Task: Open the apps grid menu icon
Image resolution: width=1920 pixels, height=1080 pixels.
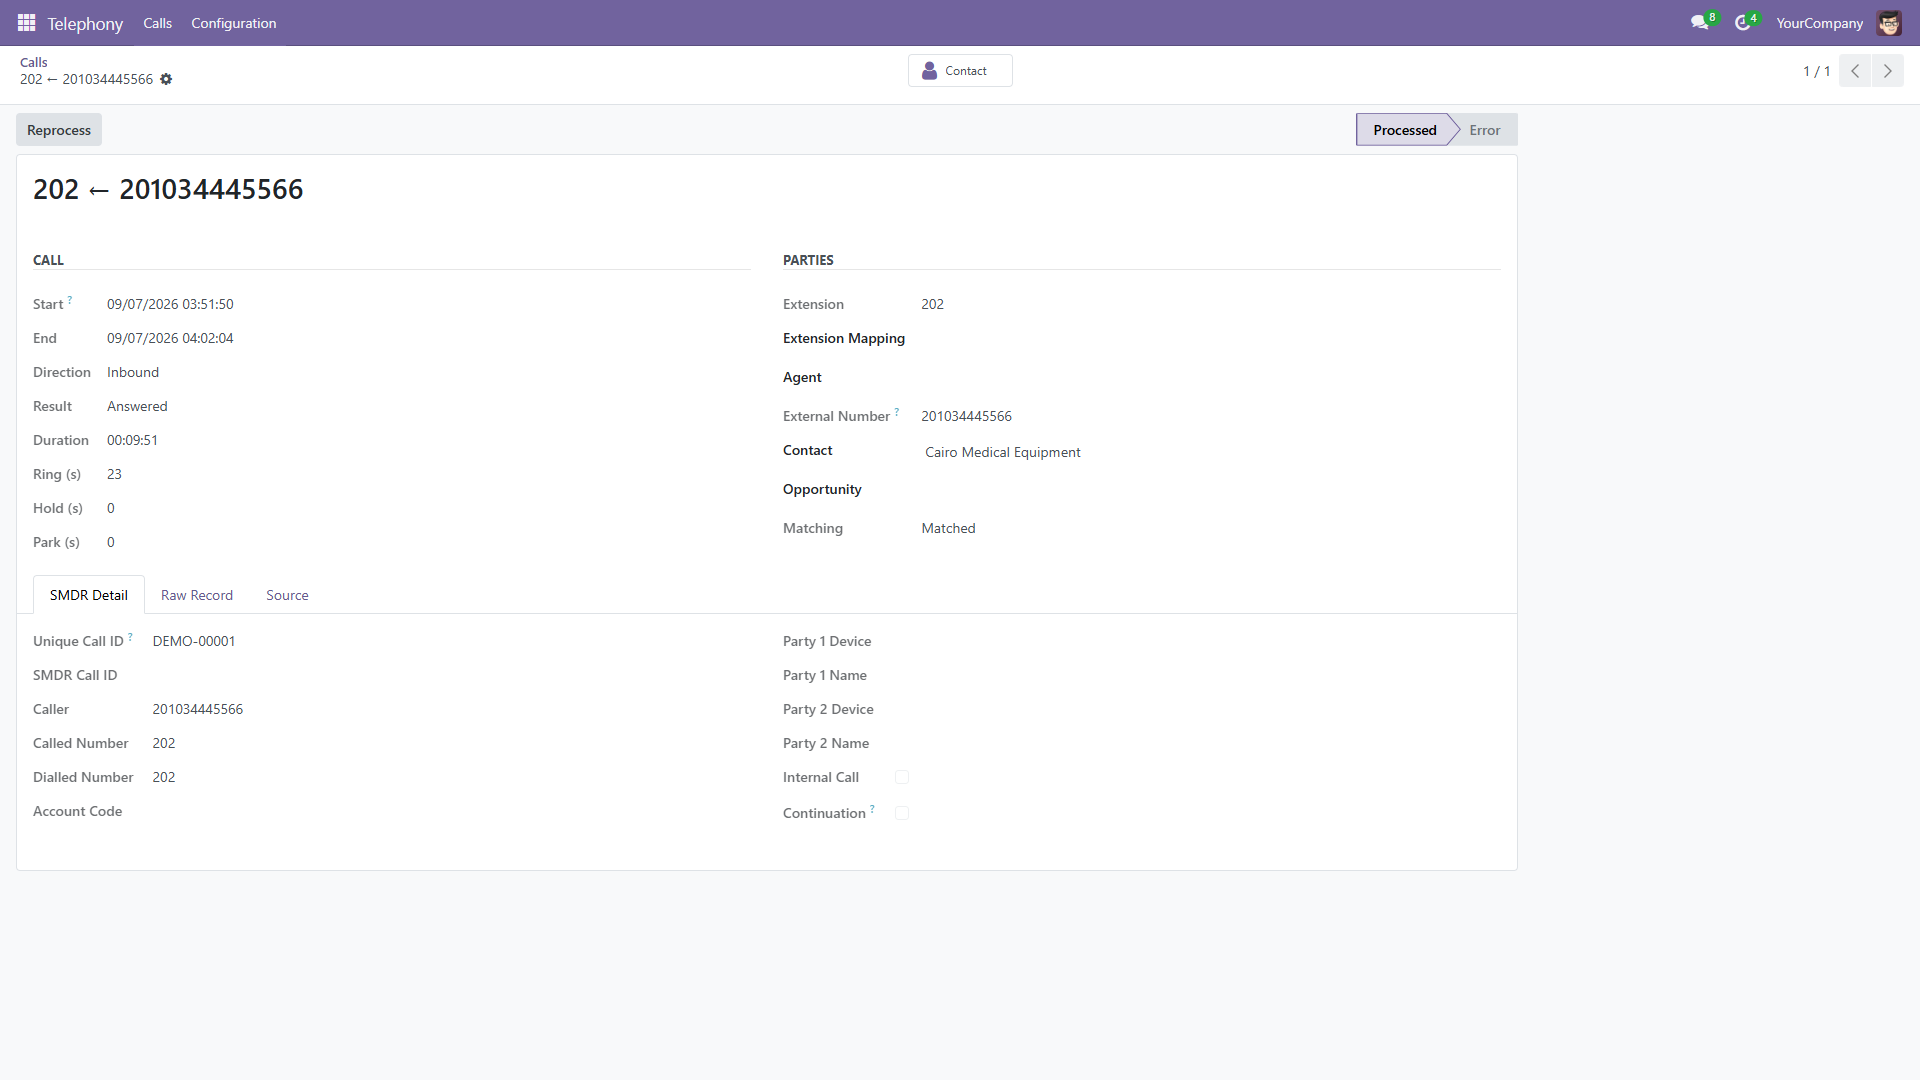Action: click(27, 22)
